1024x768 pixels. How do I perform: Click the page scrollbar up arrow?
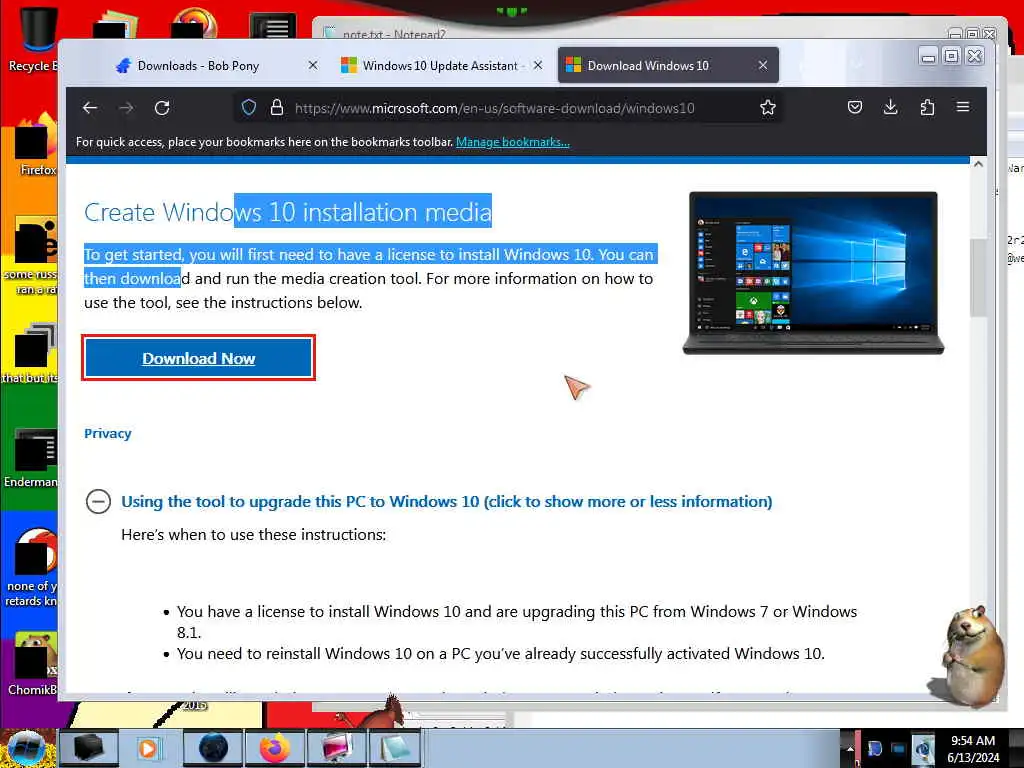pyautogui.click(x=978, y=165)
